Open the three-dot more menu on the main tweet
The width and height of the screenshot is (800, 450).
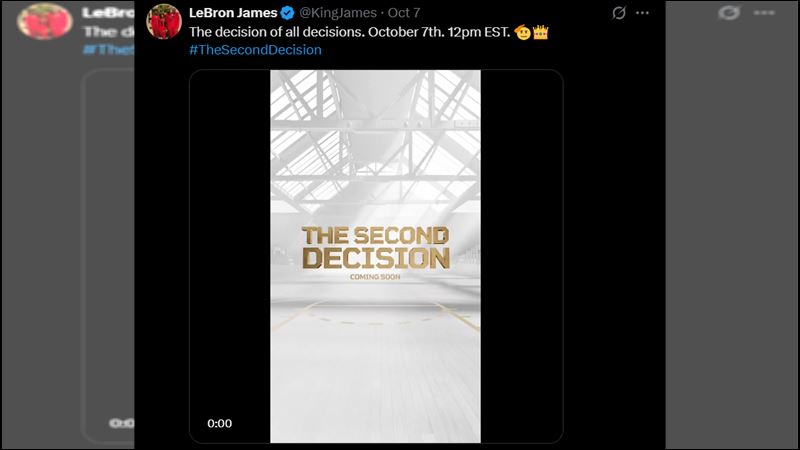pyautogui.click(x=642, y=13)
